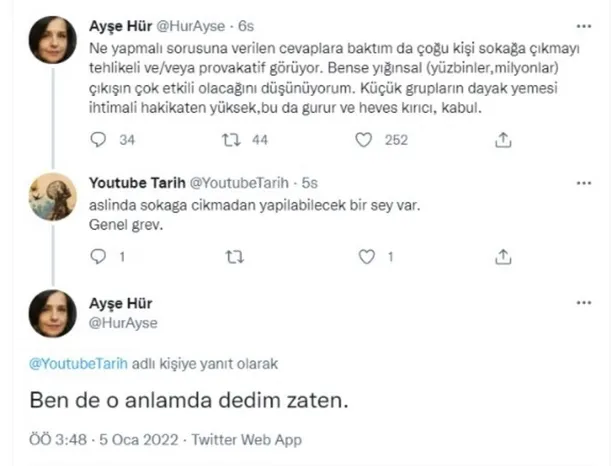
Task: Like Youtube Tarih's Genel grev tweet
Action: click(365, 257)
